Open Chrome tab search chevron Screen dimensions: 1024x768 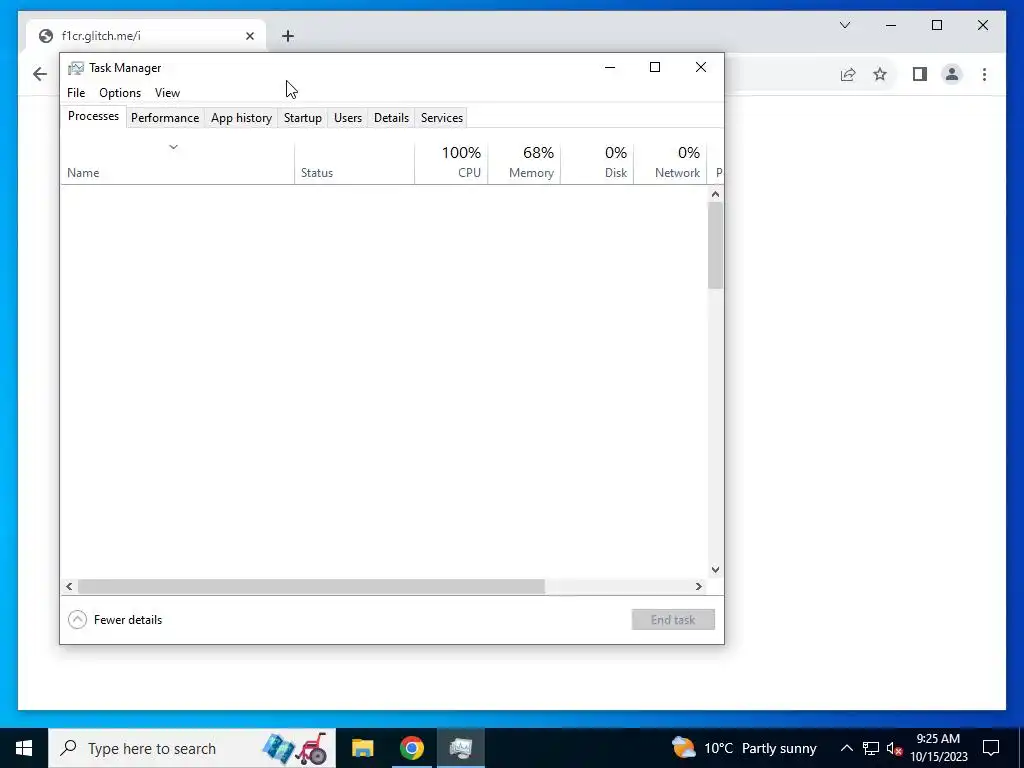pyautogui.click(x=844, y=25)
